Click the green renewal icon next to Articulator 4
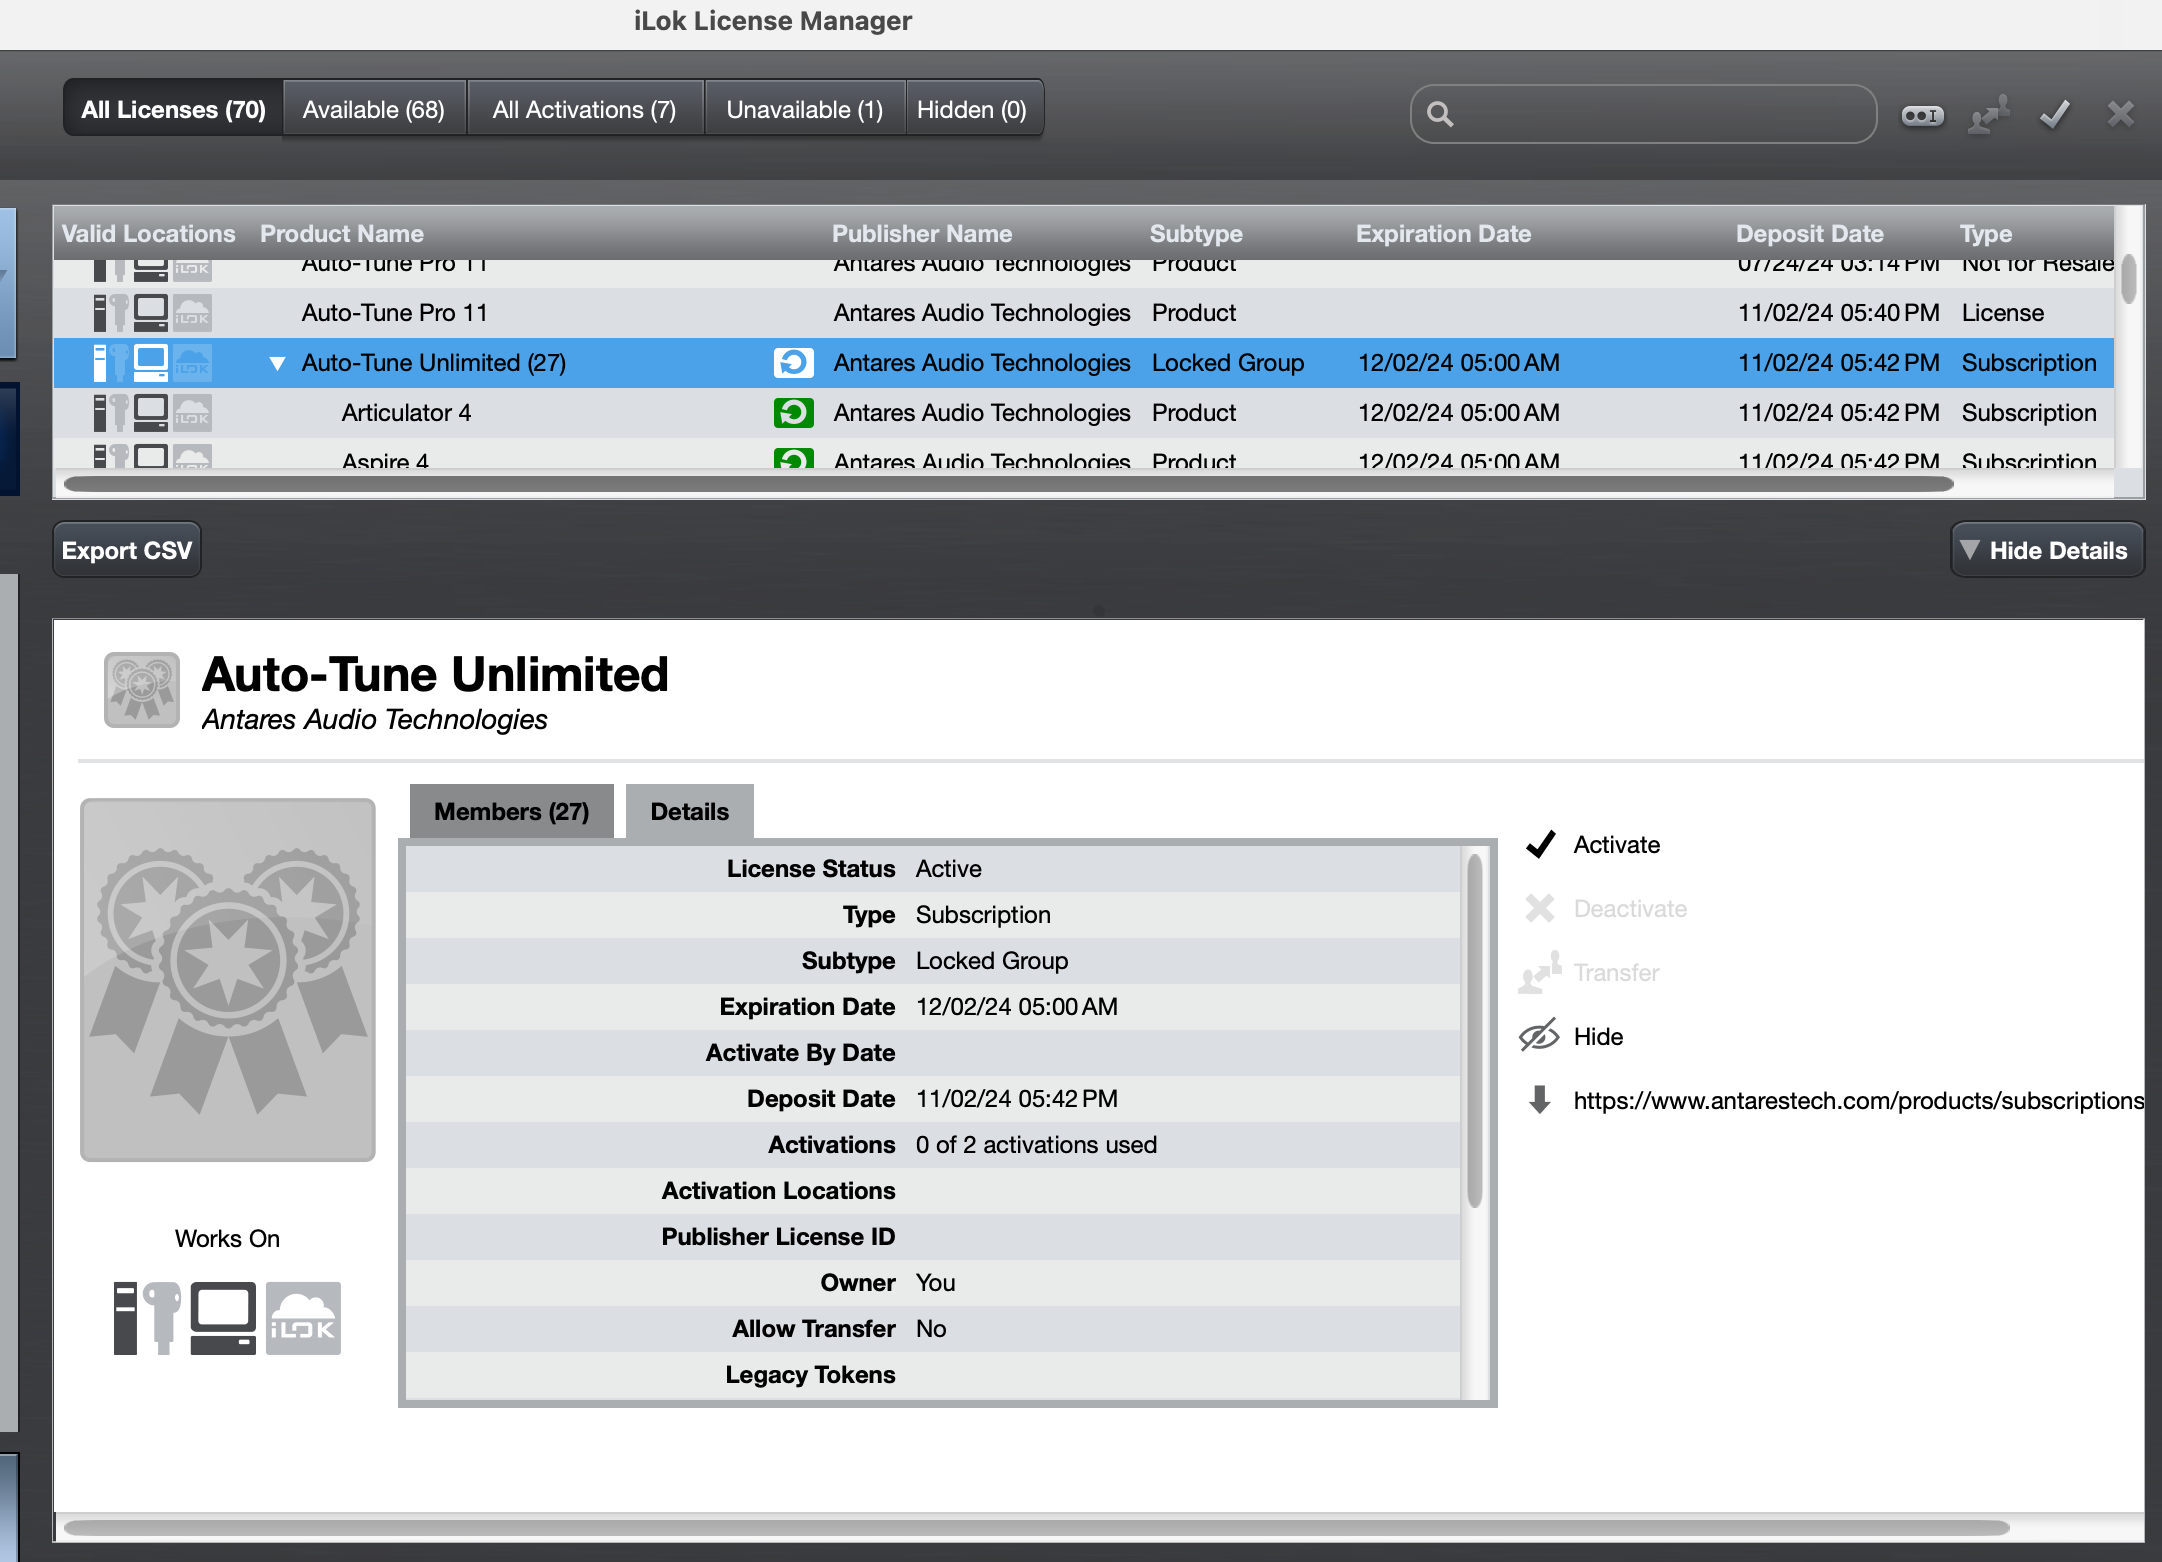 coord(793,412)
